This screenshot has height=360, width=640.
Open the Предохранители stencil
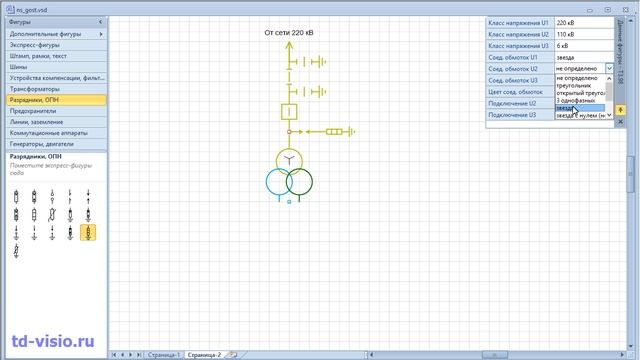click(x=56, y=111)
